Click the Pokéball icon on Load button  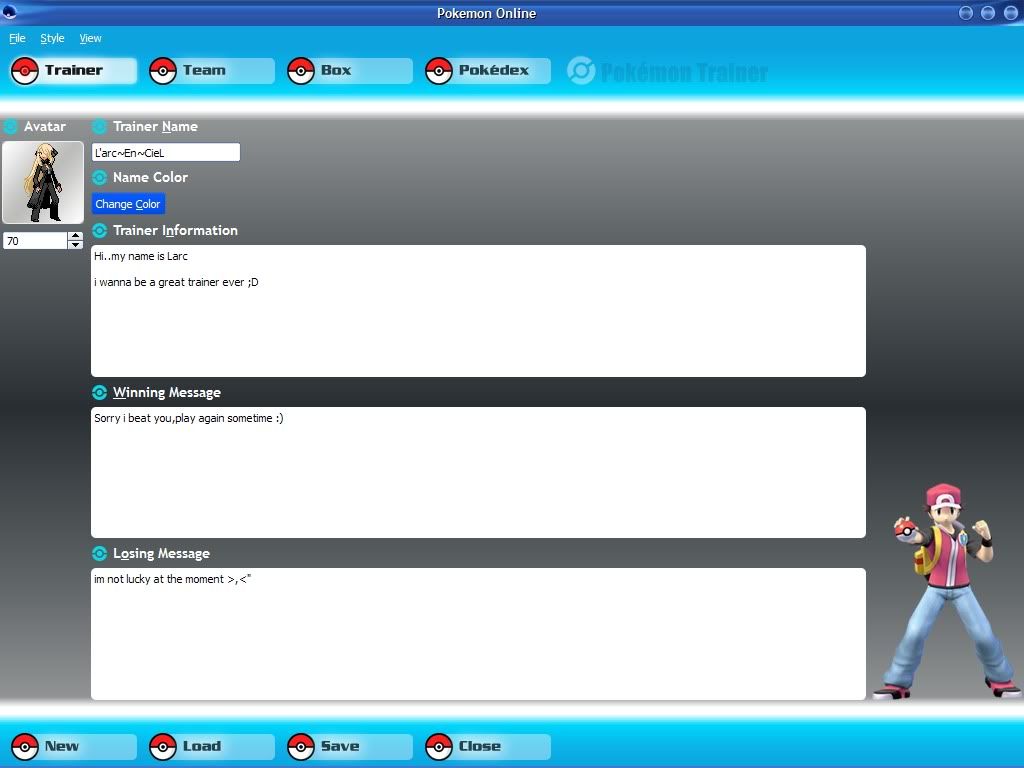coord(163,746)
